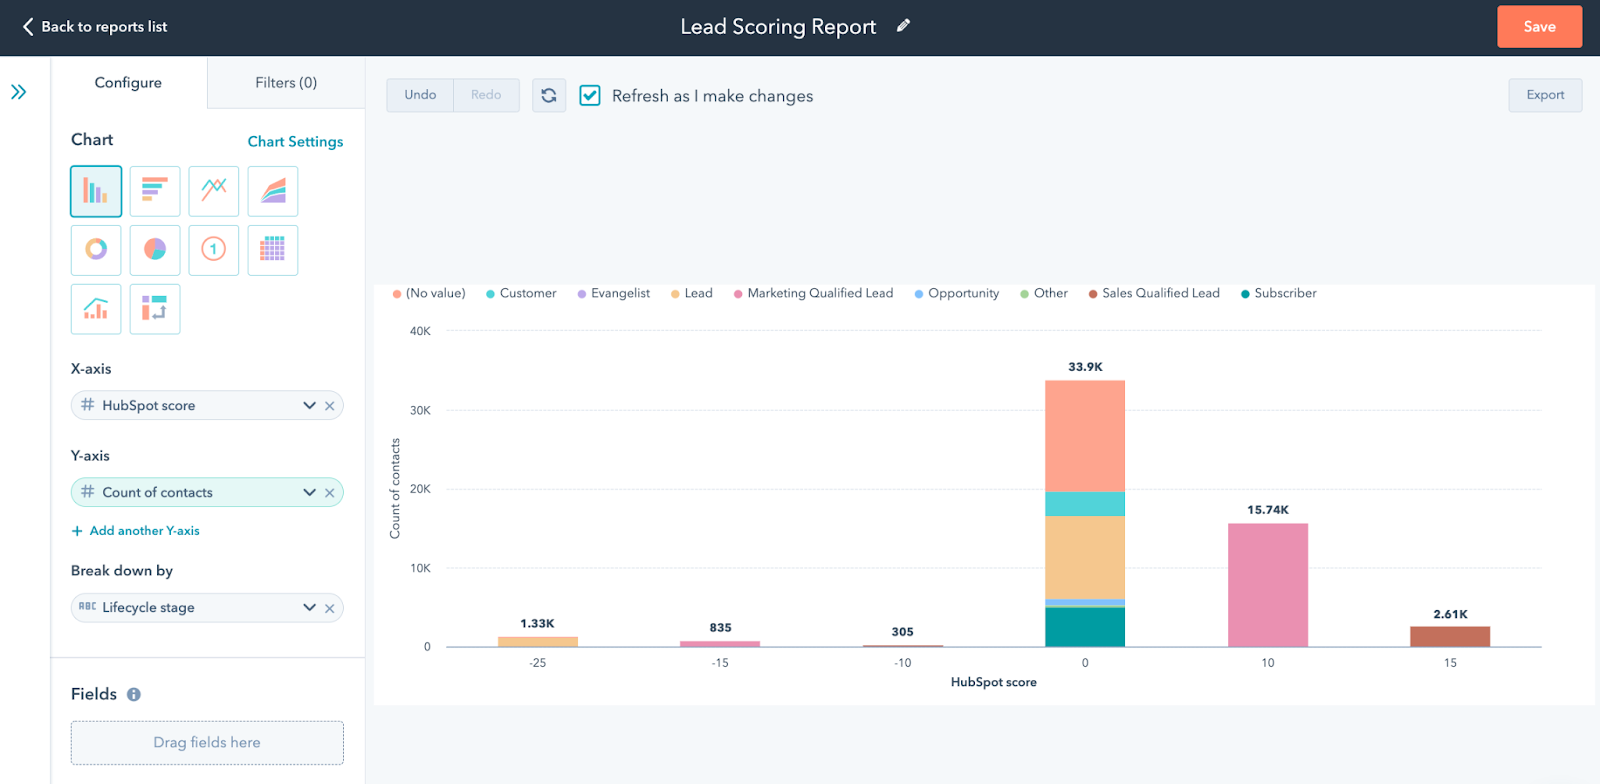Click the Redo button

486,95
